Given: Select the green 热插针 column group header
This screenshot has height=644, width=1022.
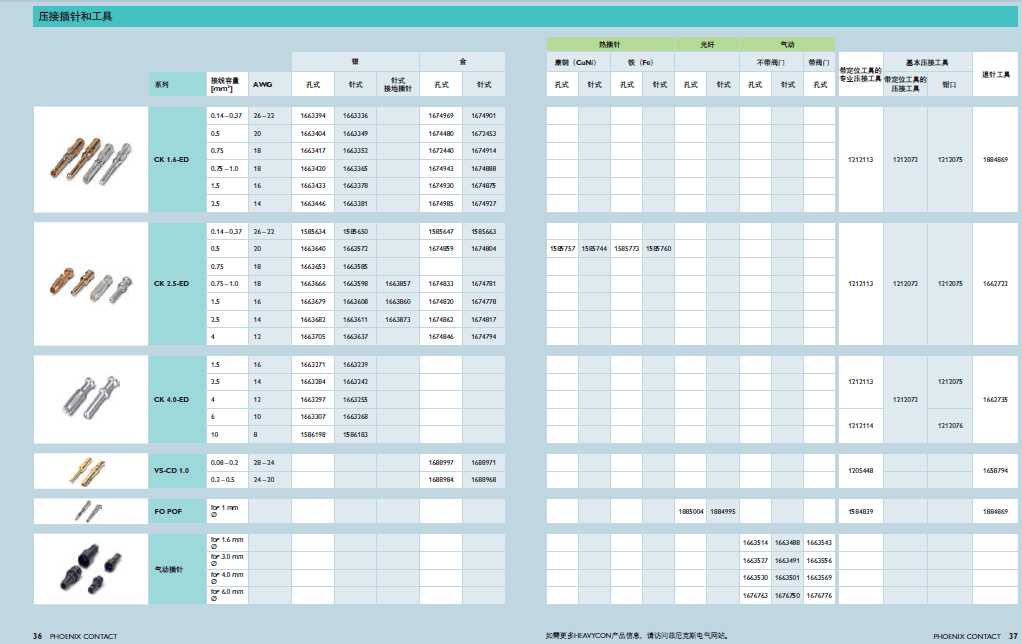Looking at the screenshot, I should (610, 44).
